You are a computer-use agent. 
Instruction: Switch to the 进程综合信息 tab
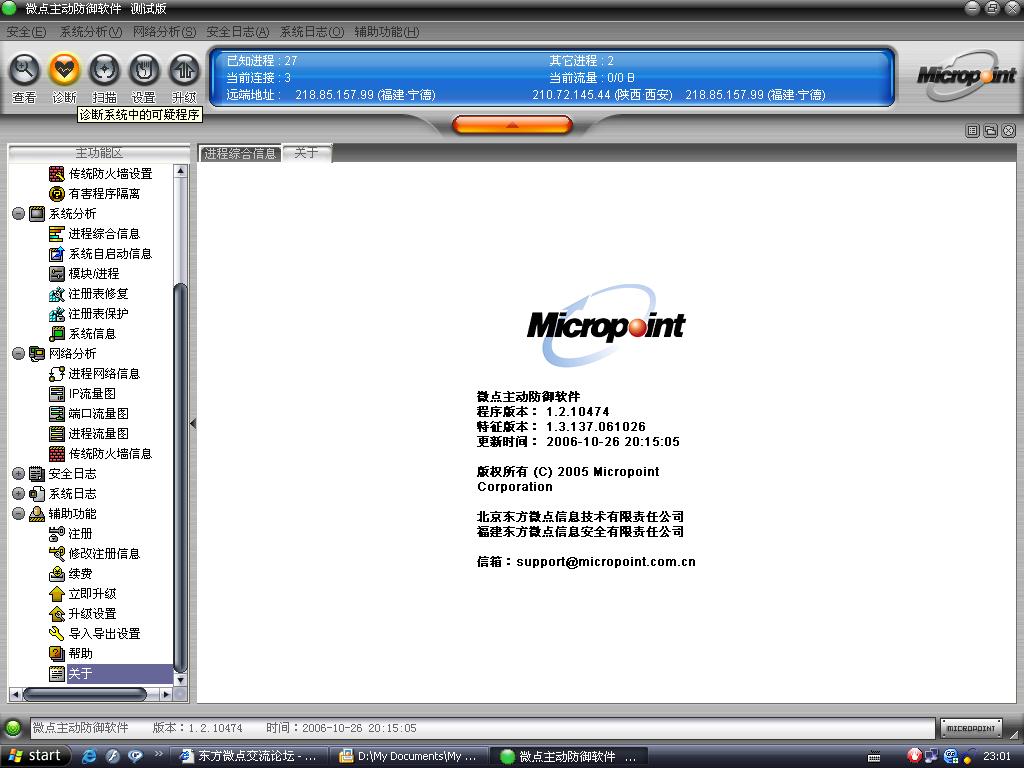pos(240,153)
